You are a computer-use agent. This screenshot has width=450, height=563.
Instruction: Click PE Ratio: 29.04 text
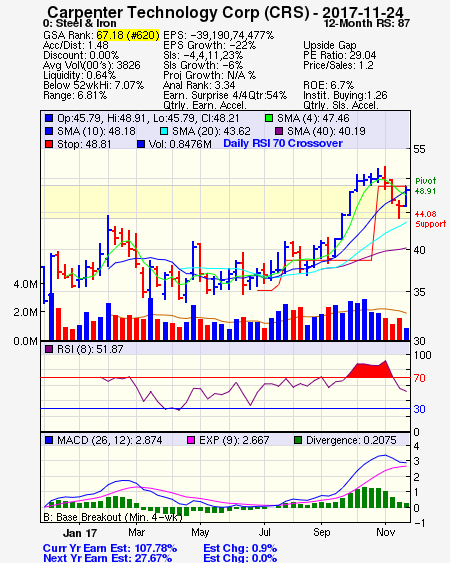(x=339, y=55)
